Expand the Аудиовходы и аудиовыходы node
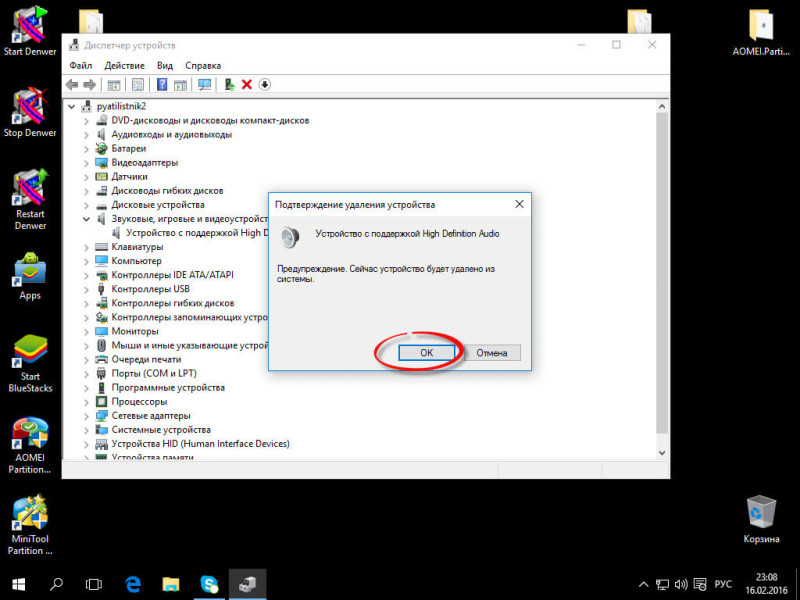This screenshot has width=800, height=600. (x=86, y=135)
